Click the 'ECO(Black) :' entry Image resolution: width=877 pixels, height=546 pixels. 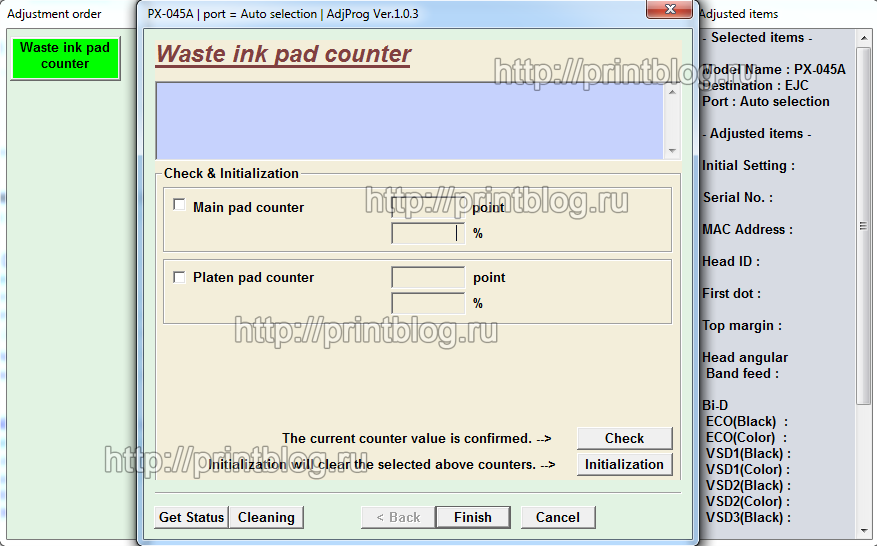747,421
